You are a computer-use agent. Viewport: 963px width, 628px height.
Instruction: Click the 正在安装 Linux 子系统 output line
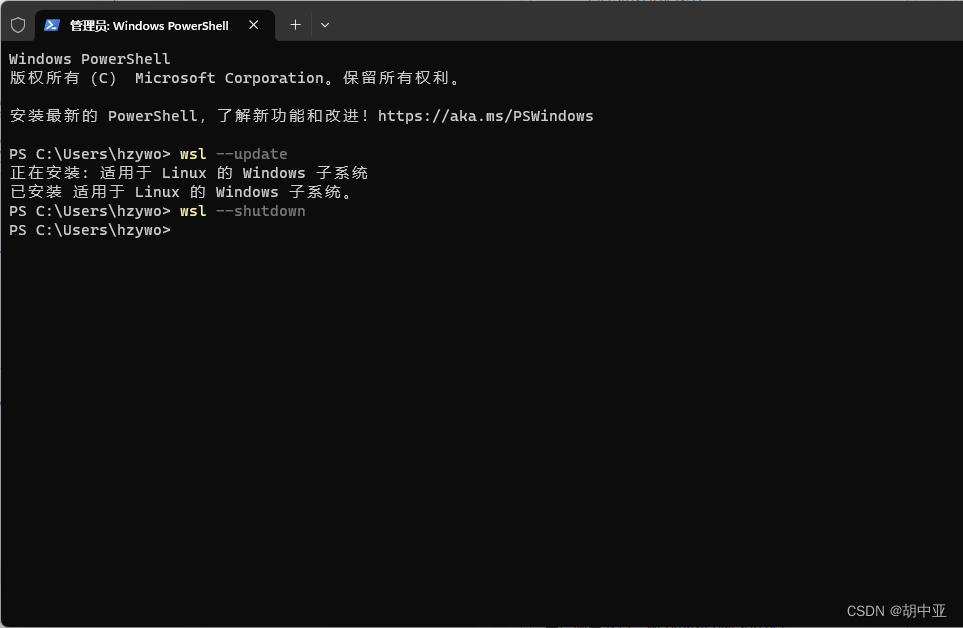(188, 172)
